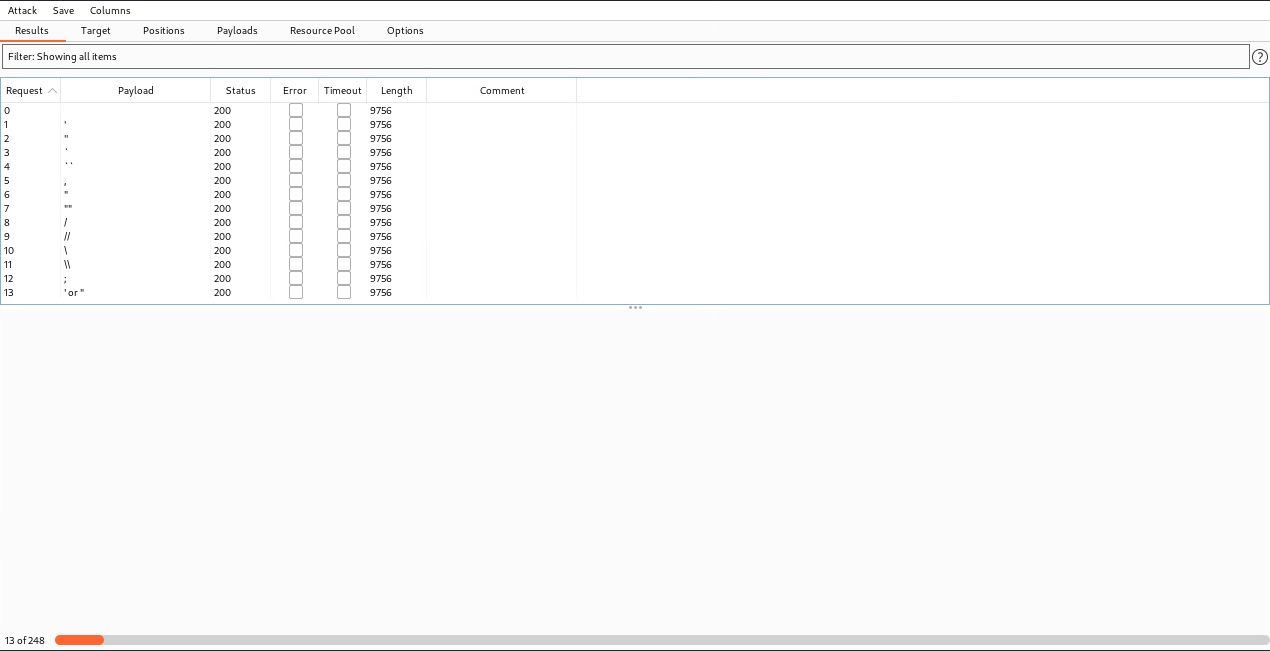Go to the Options tab

[x=405, y=31]
